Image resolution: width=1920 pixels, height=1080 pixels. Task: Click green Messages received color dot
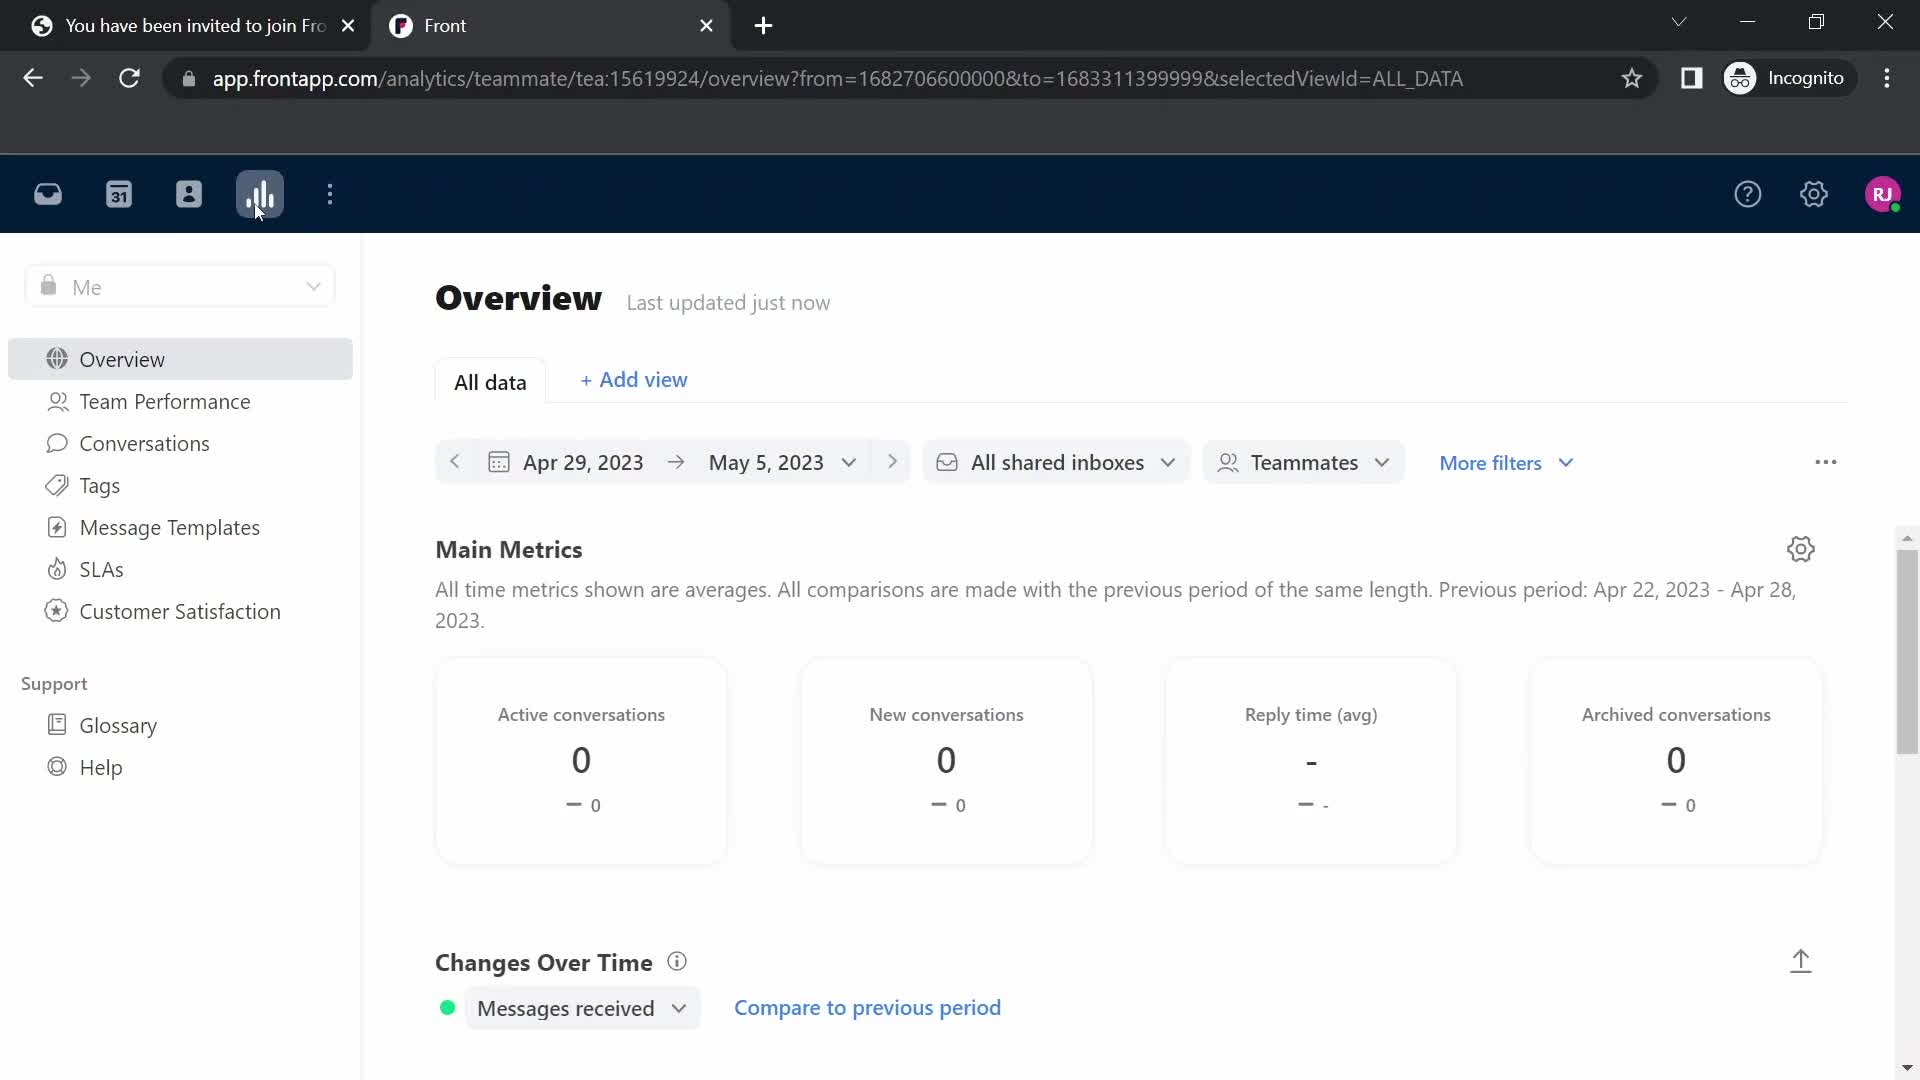(447, 1008)
